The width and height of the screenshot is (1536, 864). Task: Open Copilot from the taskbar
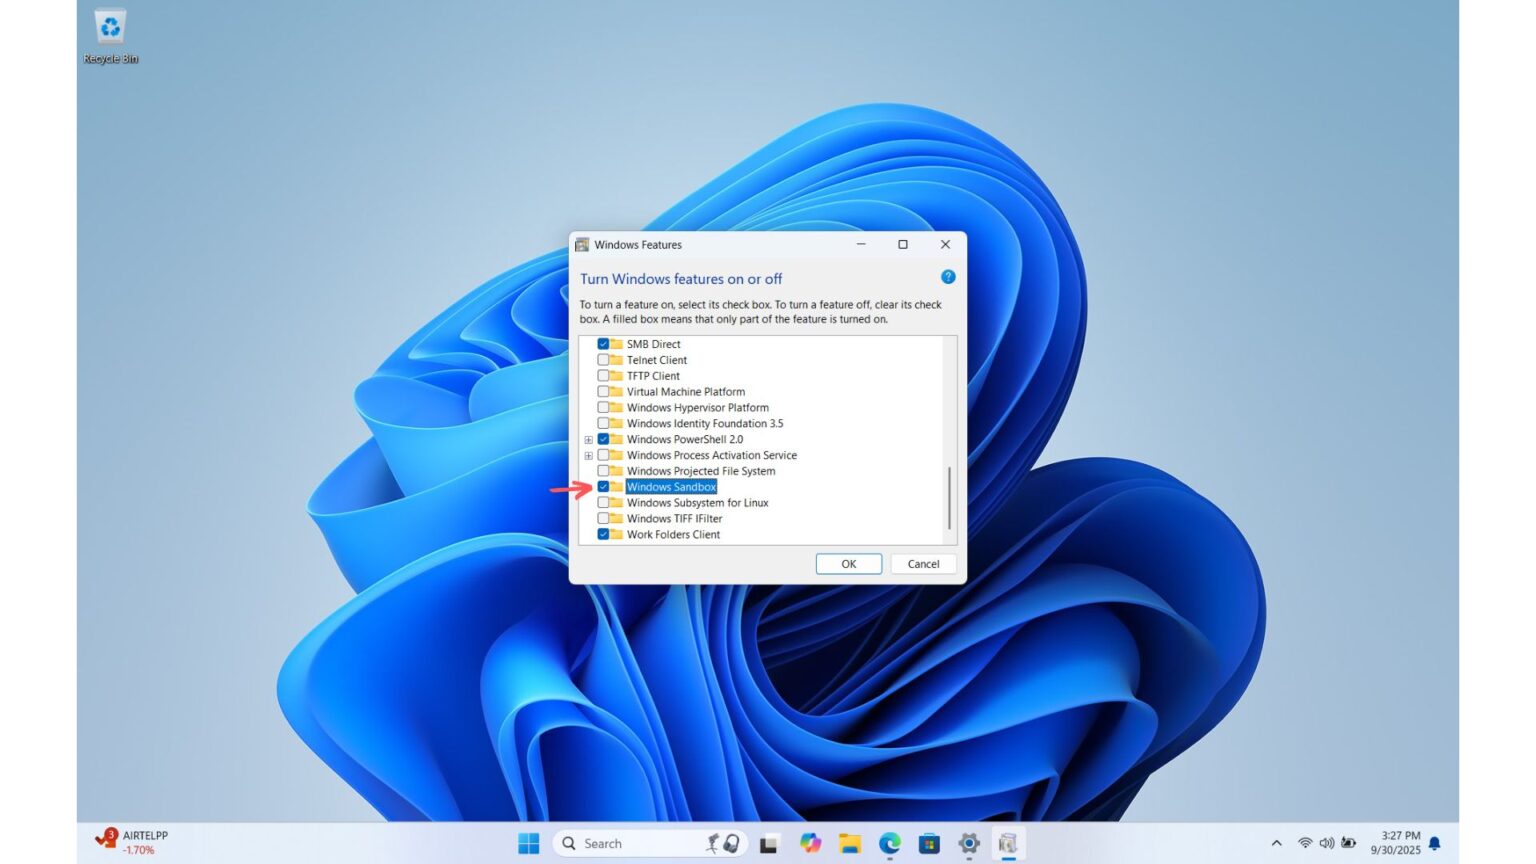pos(809,843)
